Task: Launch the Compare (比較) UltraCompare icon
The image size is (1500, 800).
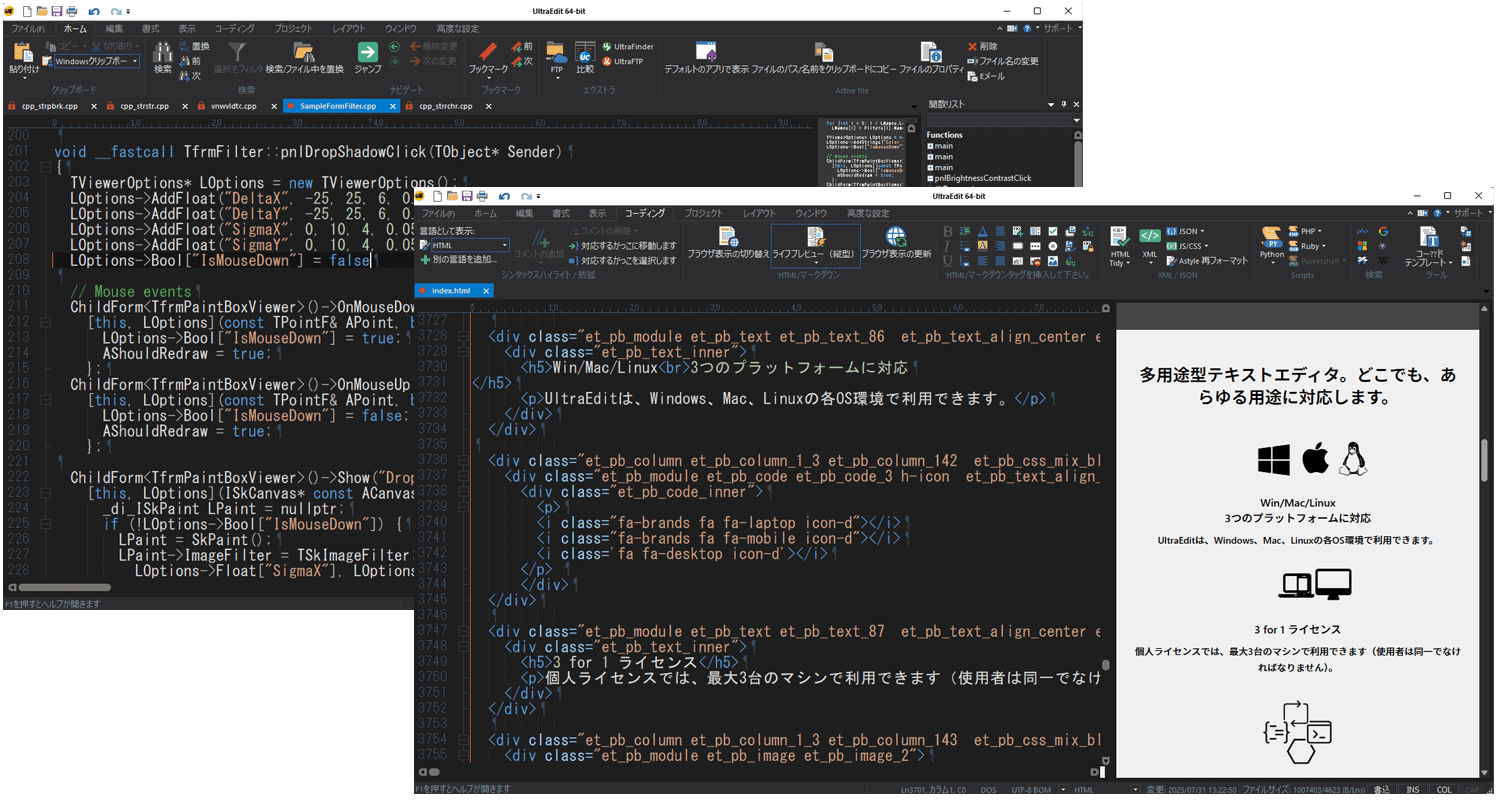Action: [585, 52]
